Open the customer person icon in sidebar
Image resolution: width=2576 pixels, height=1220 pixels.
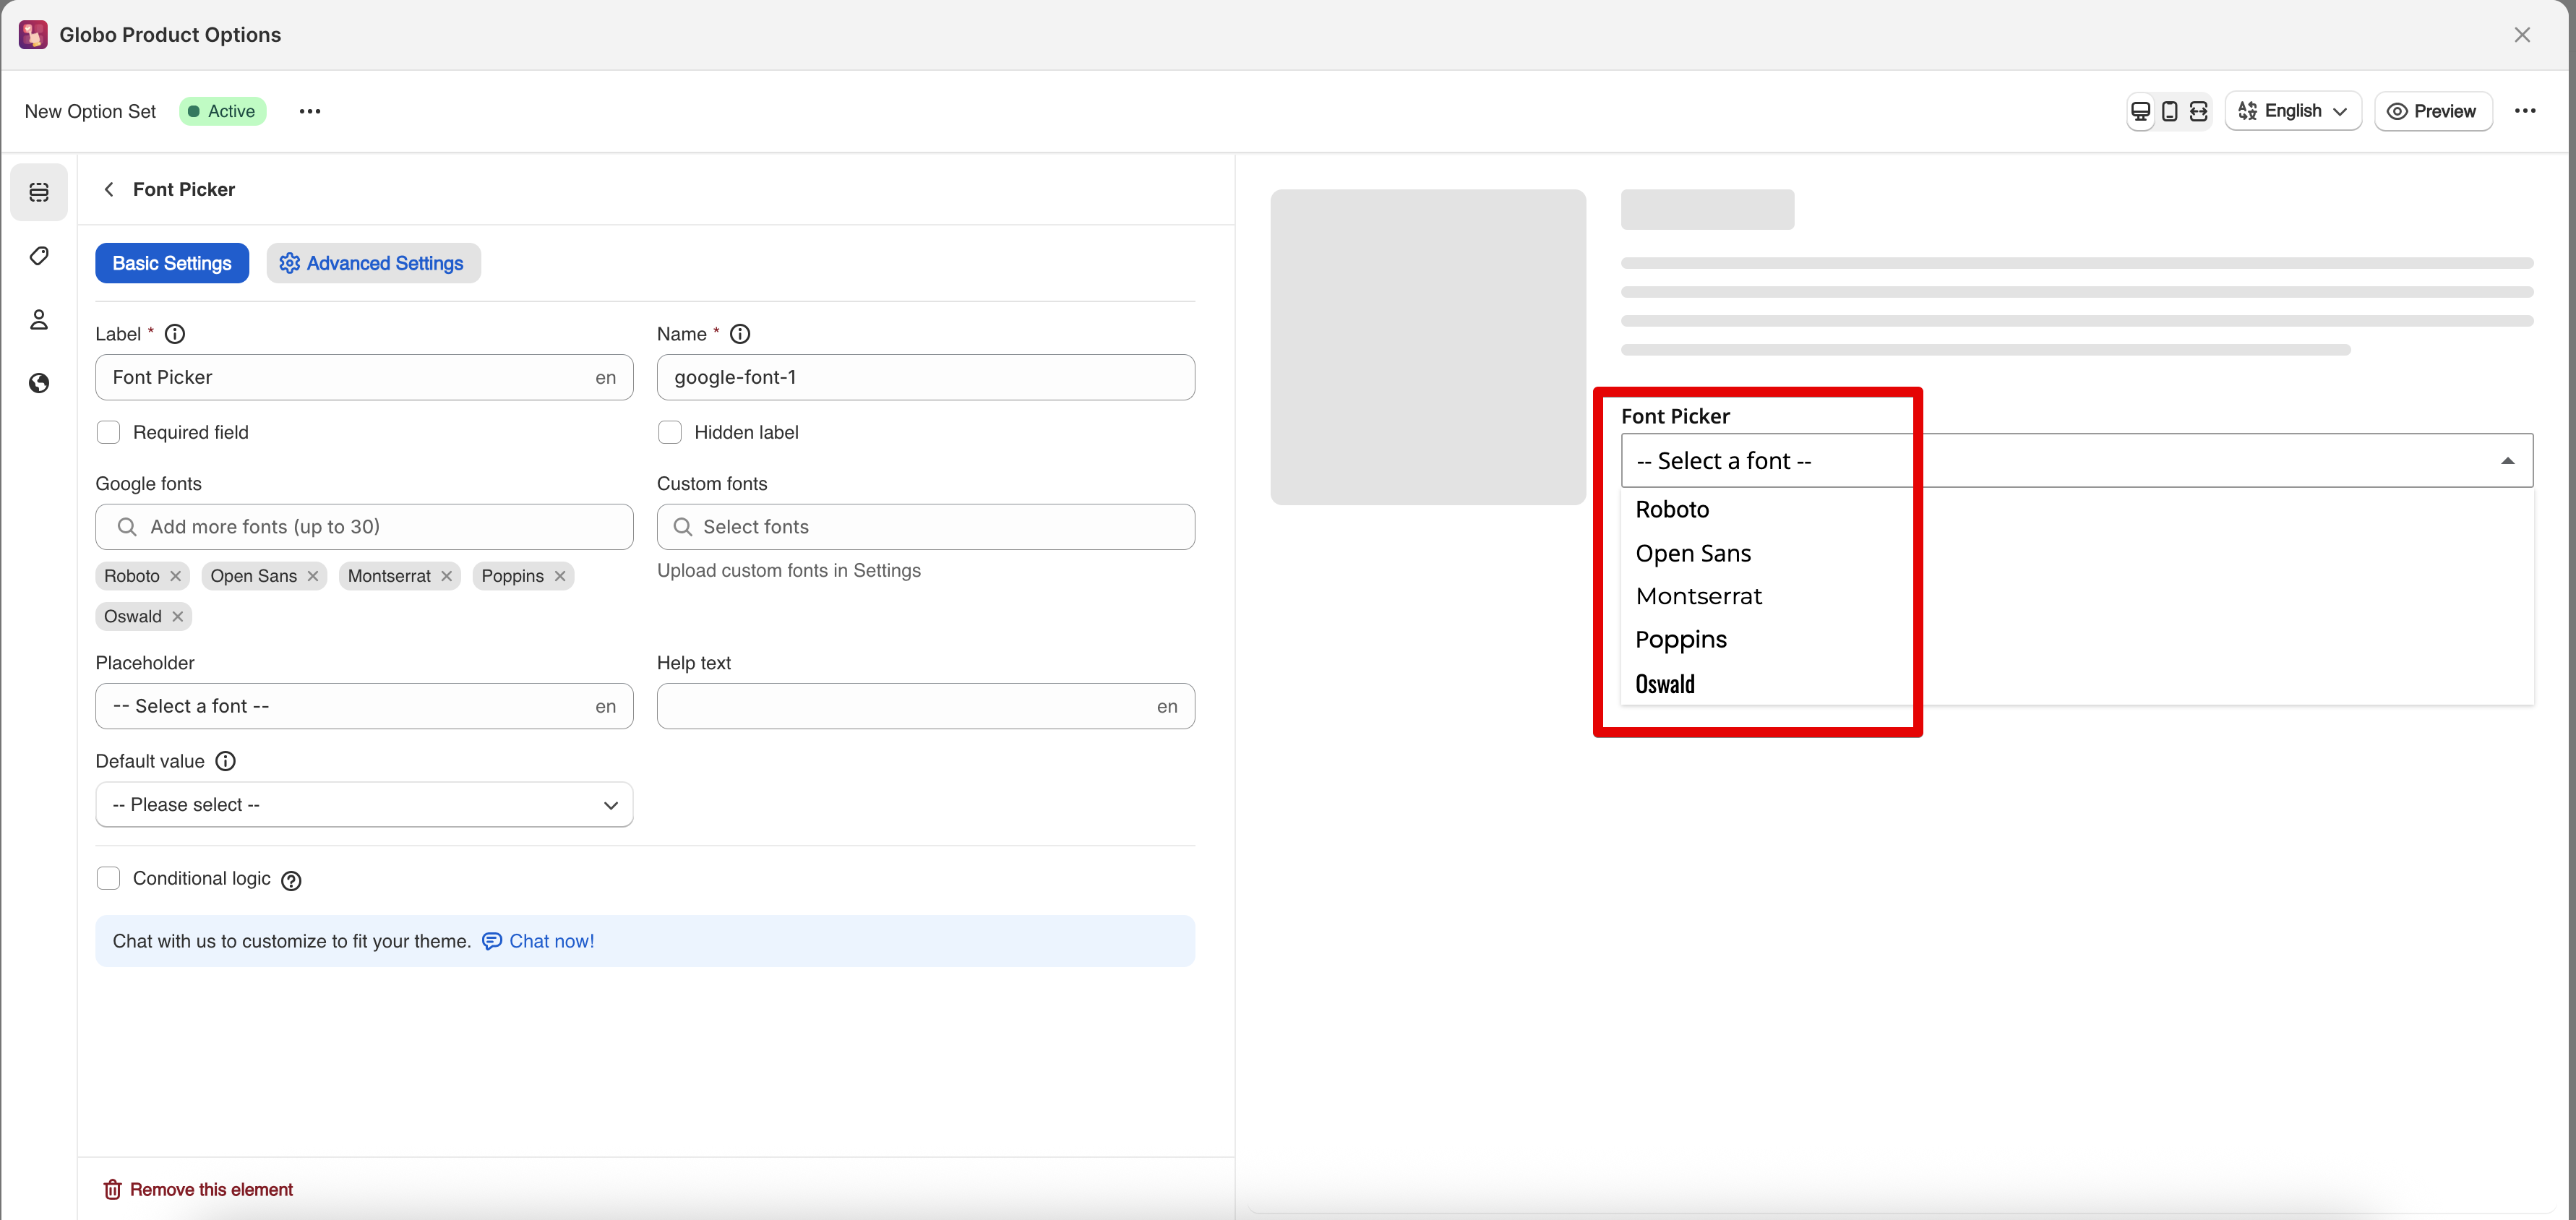(39, 320)
